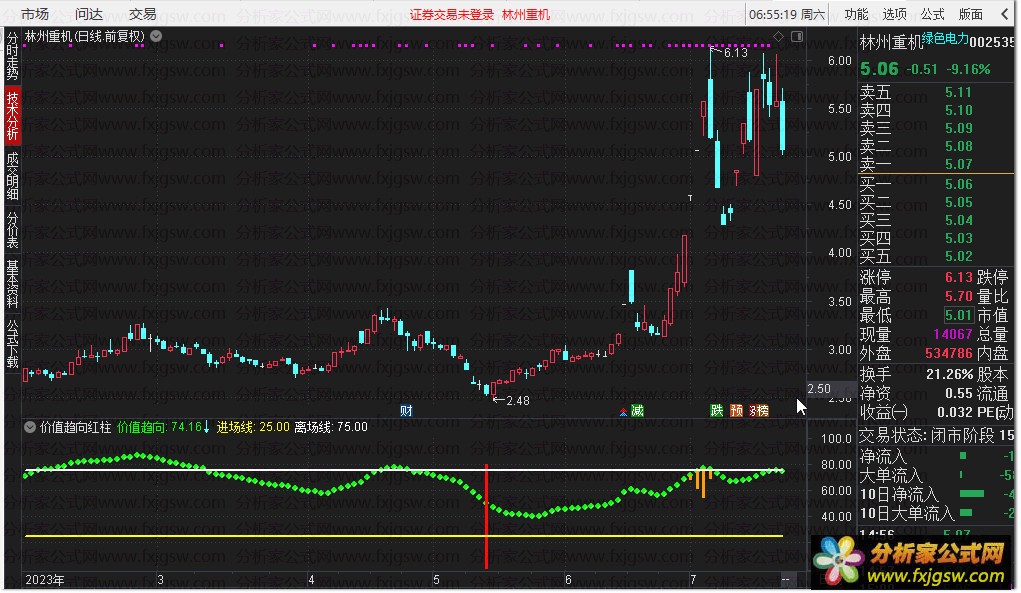Click the 净资 value 0.55
Image resolution: width=1021 pixels, height=593 pixels.
click(x=958, y=393)
